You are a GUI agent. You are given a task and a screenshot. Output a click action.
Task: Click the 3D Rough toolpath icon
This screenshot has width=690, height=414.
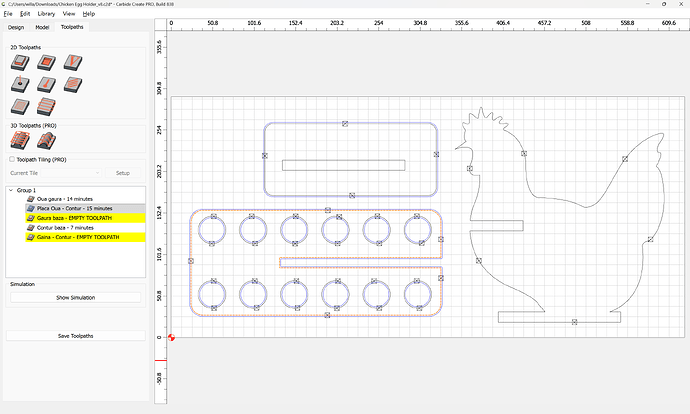click(19, 139)
